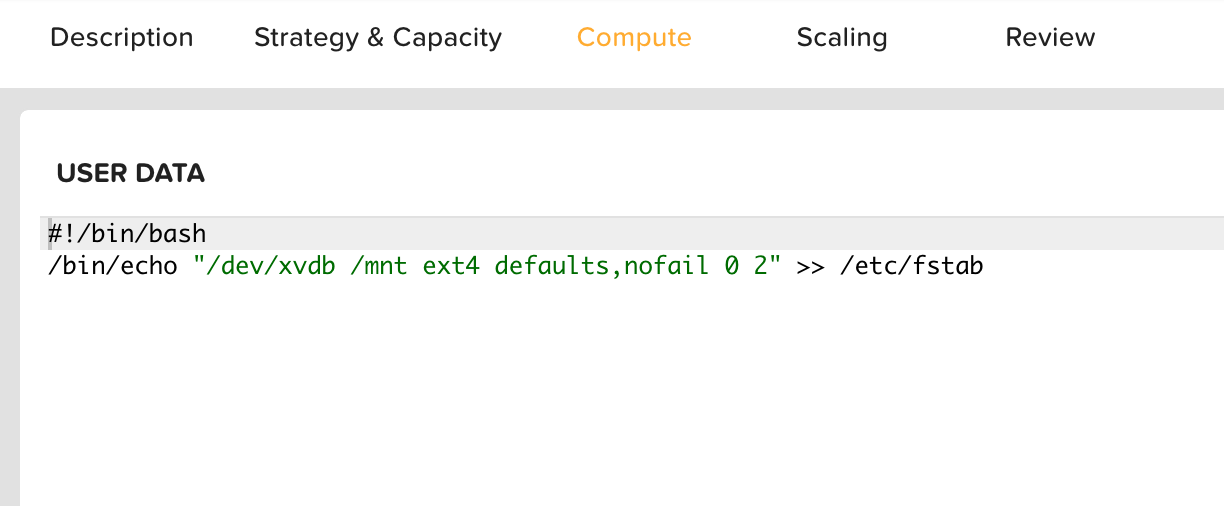Viewport: 1224px width, 506px height.
Task: Click the /bin/echo command text
Action: [114, 267]
